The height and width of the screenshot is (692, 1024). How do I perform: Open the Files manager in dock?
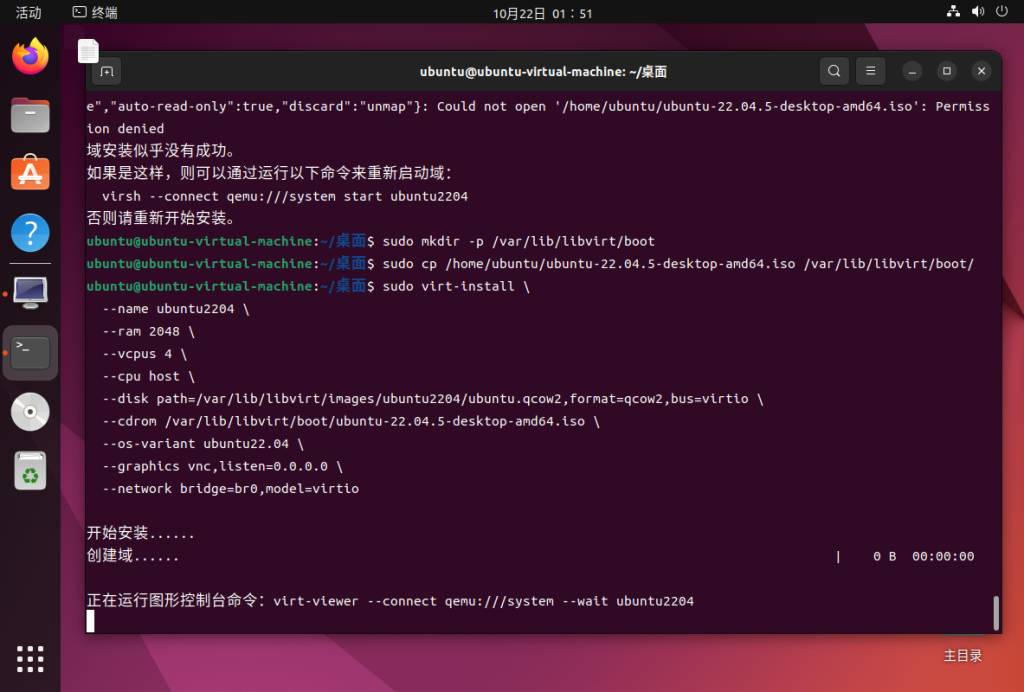[30, 115]
